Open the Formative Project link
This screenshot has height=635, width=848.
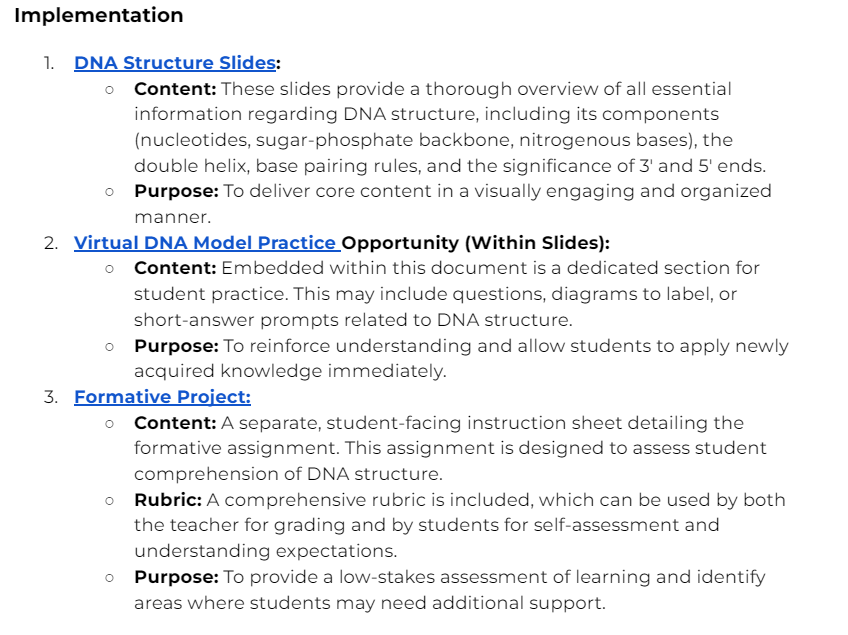point(162,397)
